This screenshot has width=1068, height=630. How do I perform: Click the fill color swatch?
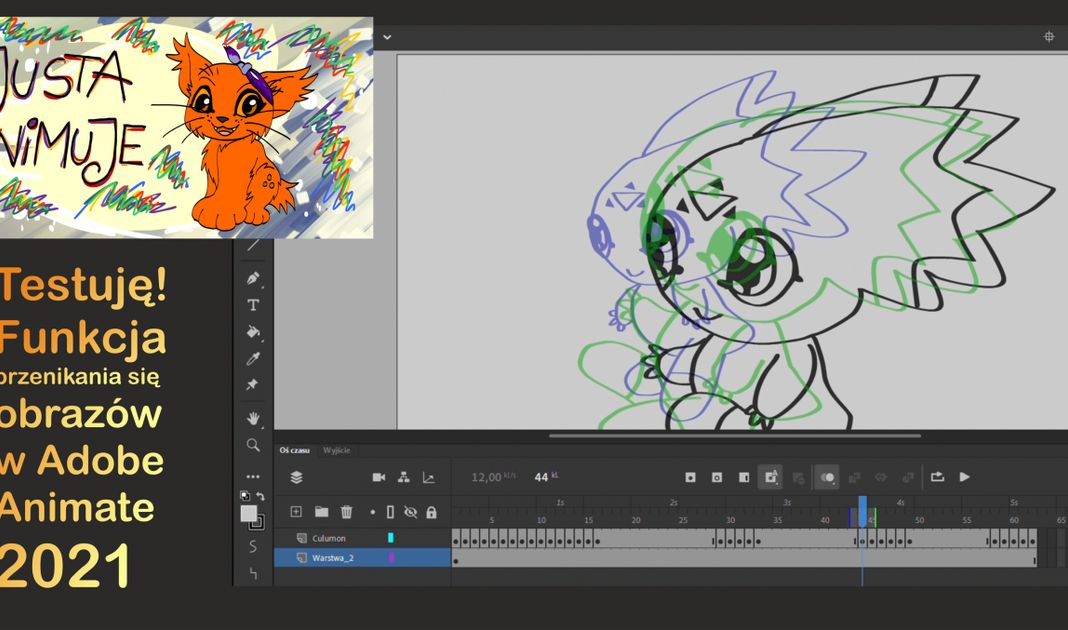pyautogui.click(x=249, y=514)
